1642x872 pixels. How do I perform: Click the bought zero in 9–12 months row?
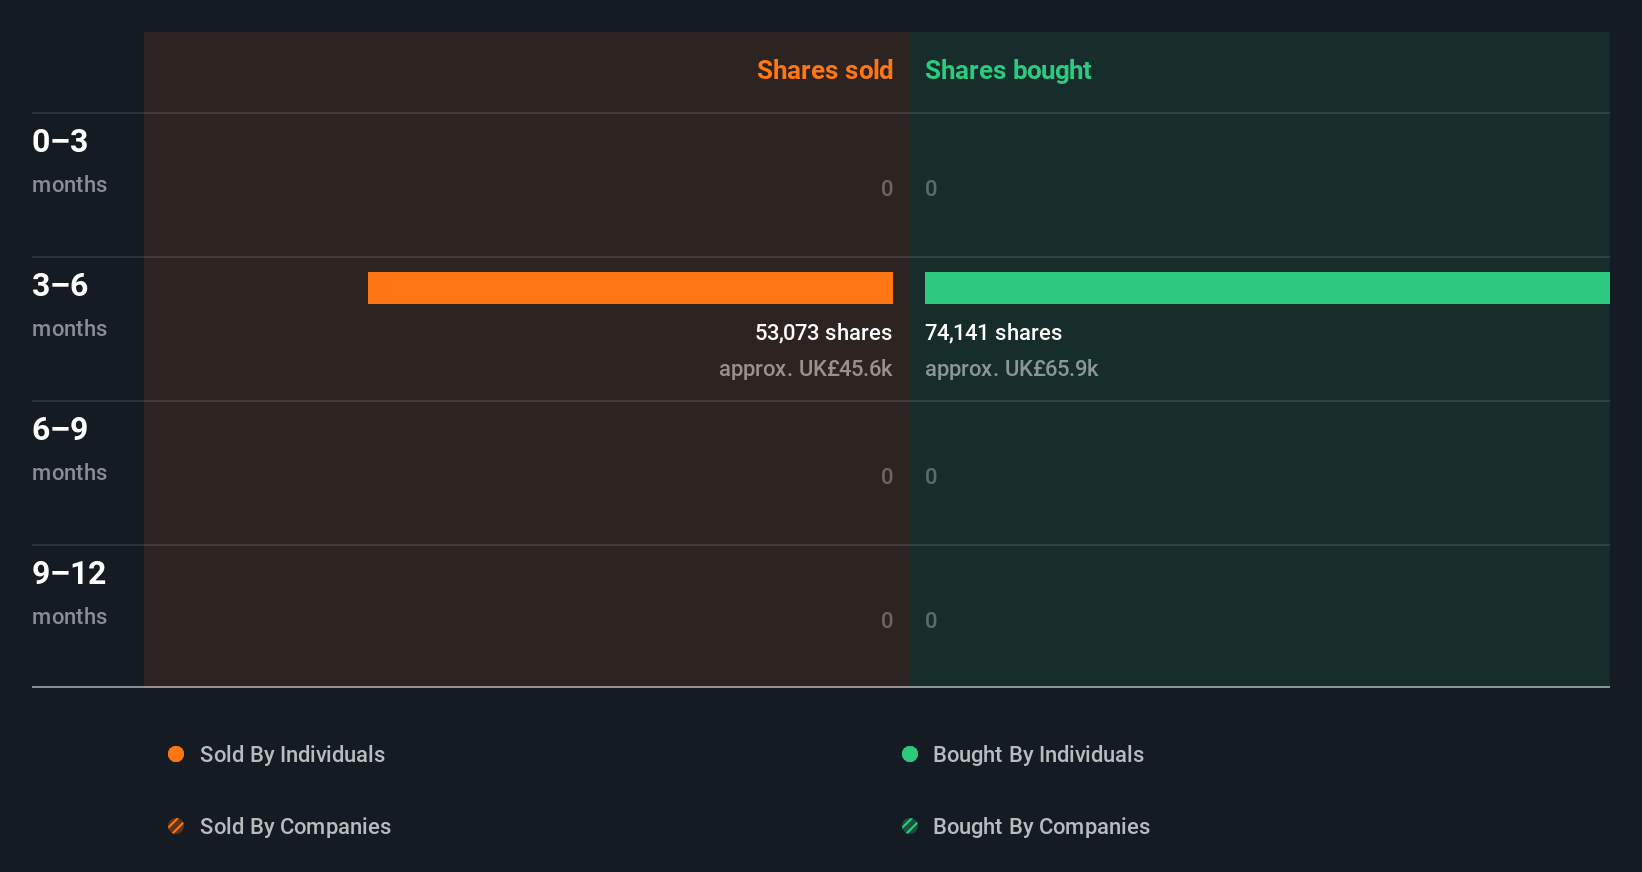[931, 620]
